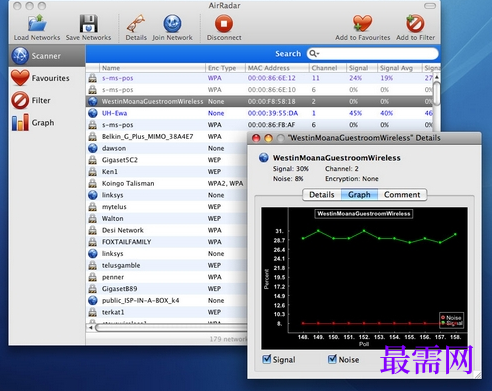Image resolution: width=492 pixels, height=391 pixels.
Task: Click the lock icon beside Gigaset5C2
Action: pos(93,160)
